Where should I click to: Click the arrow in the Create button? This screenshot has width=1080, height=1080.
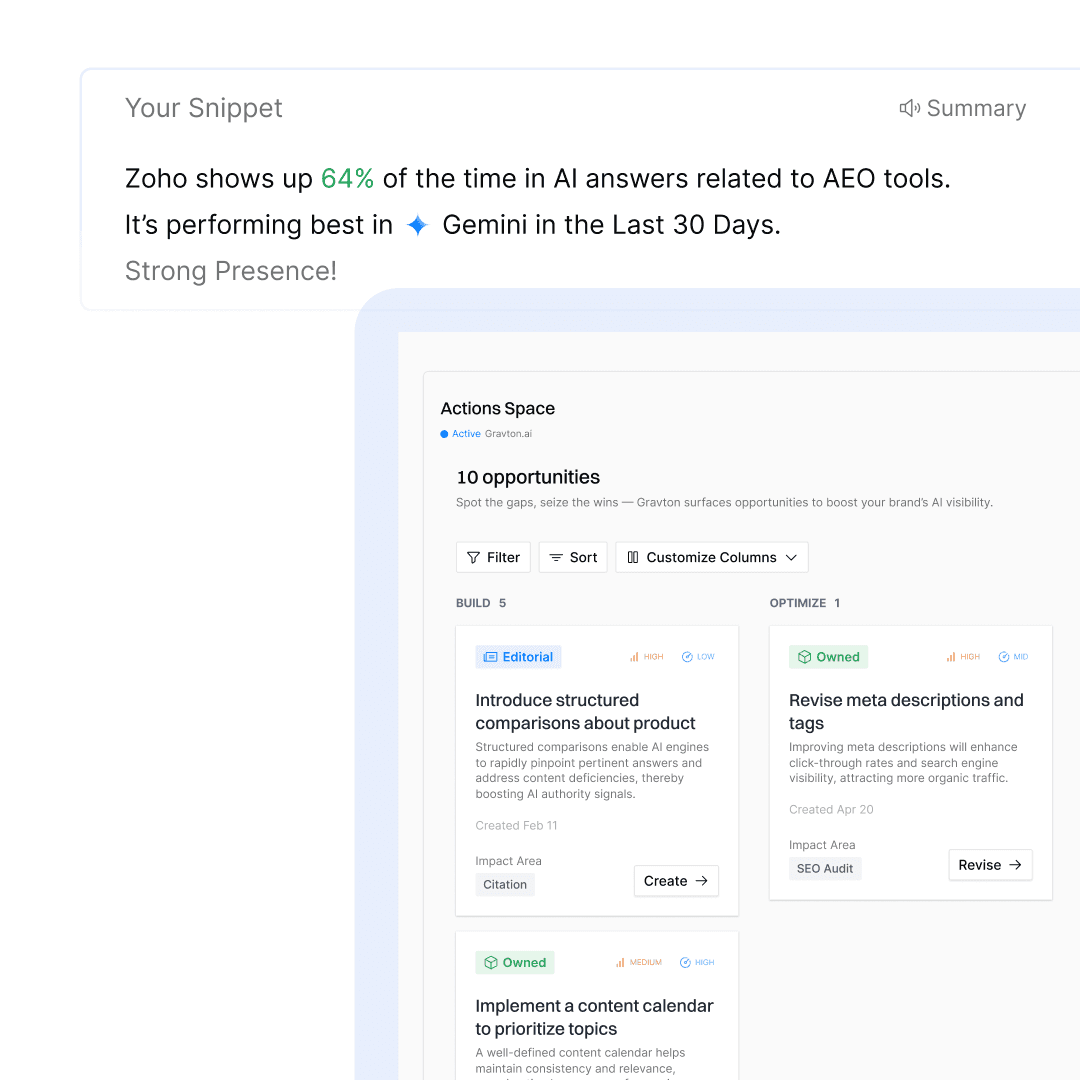(x=701, y=881)
